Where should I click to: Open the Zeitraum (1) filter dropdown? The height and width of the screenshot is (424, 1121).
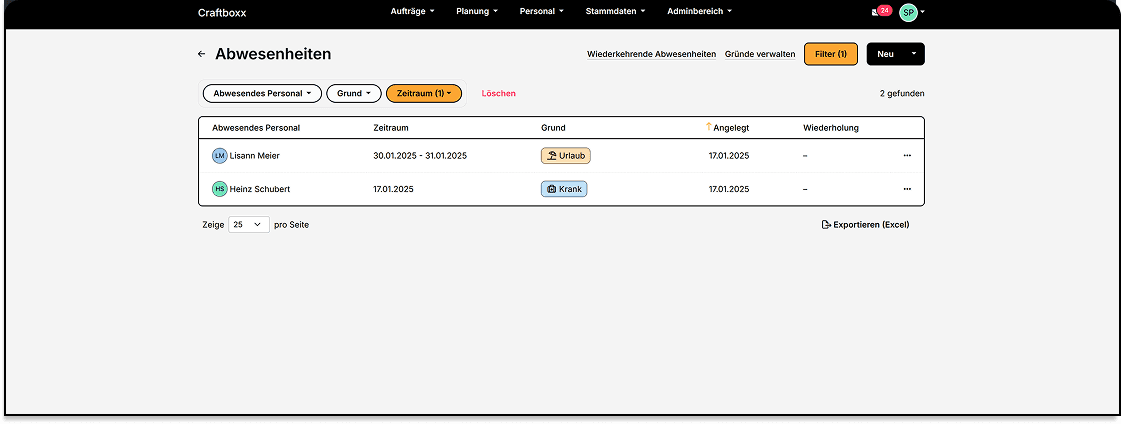[x=424, y=94]
